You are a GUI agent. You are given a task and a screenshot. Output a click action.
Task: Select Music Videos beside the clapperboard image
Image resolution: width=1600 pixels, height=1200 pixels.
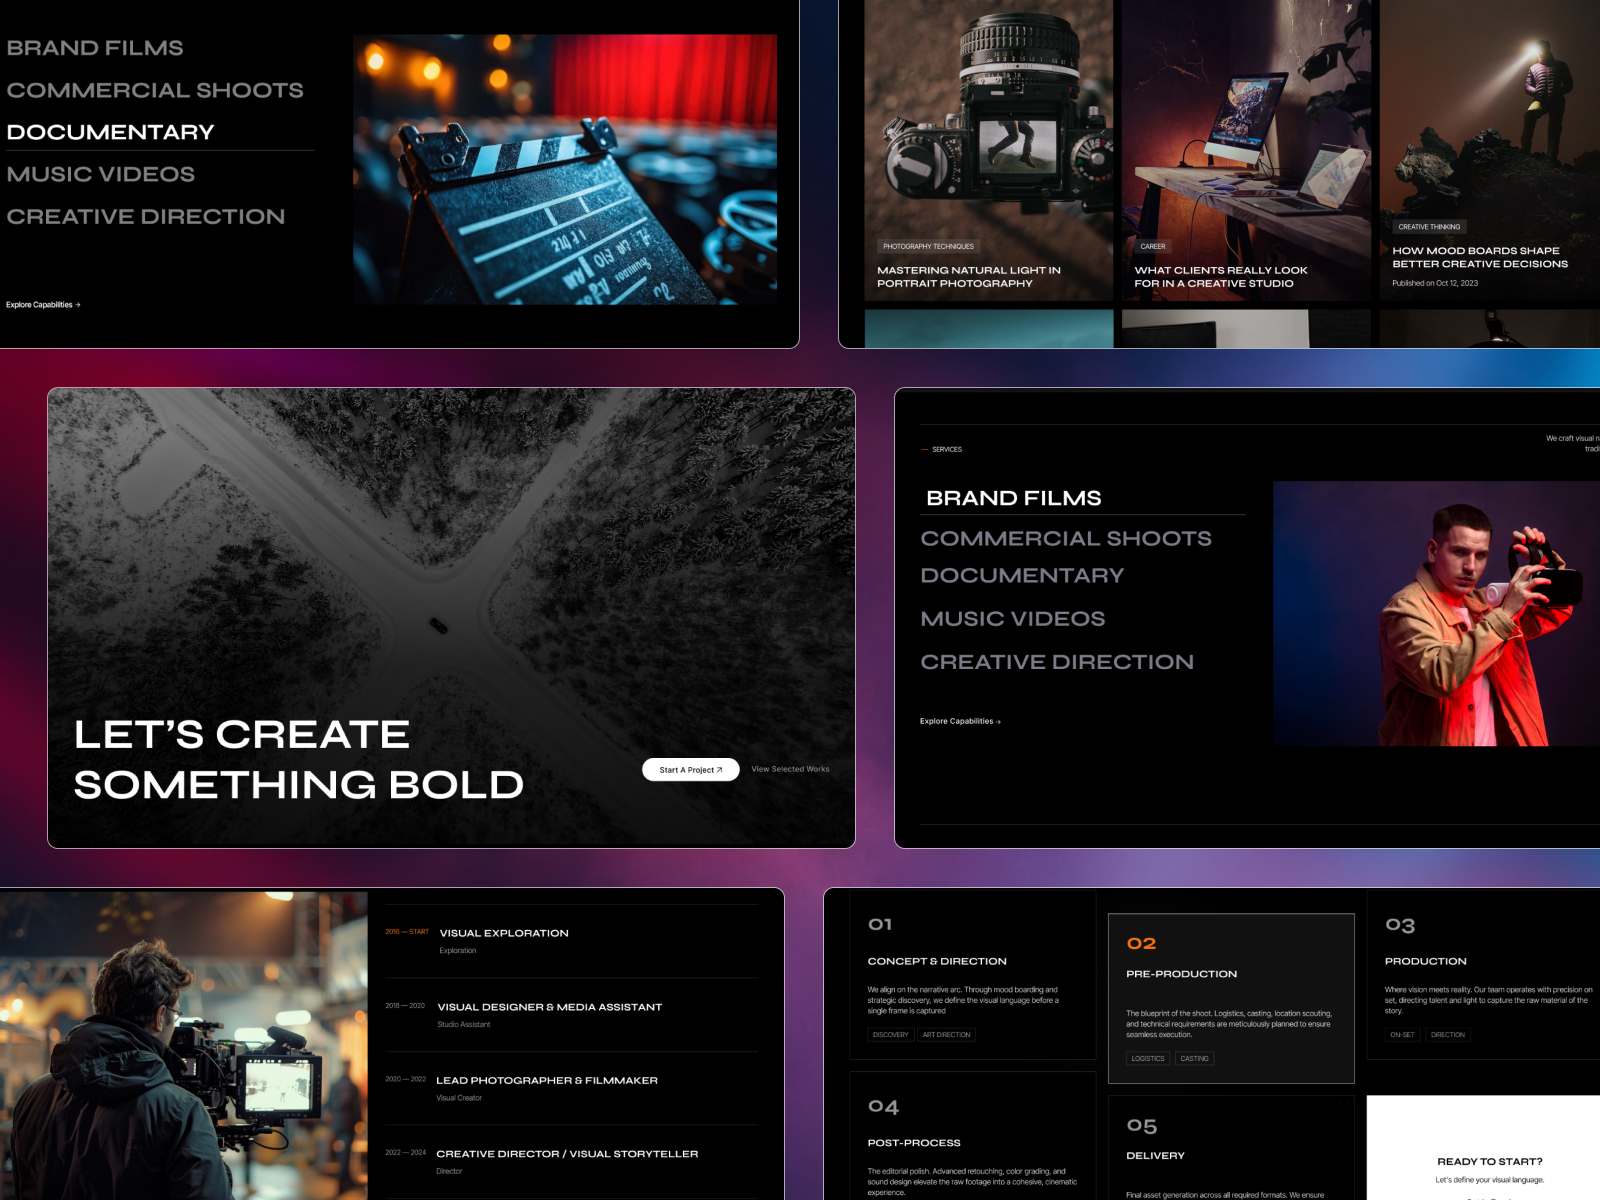point(101,174)
